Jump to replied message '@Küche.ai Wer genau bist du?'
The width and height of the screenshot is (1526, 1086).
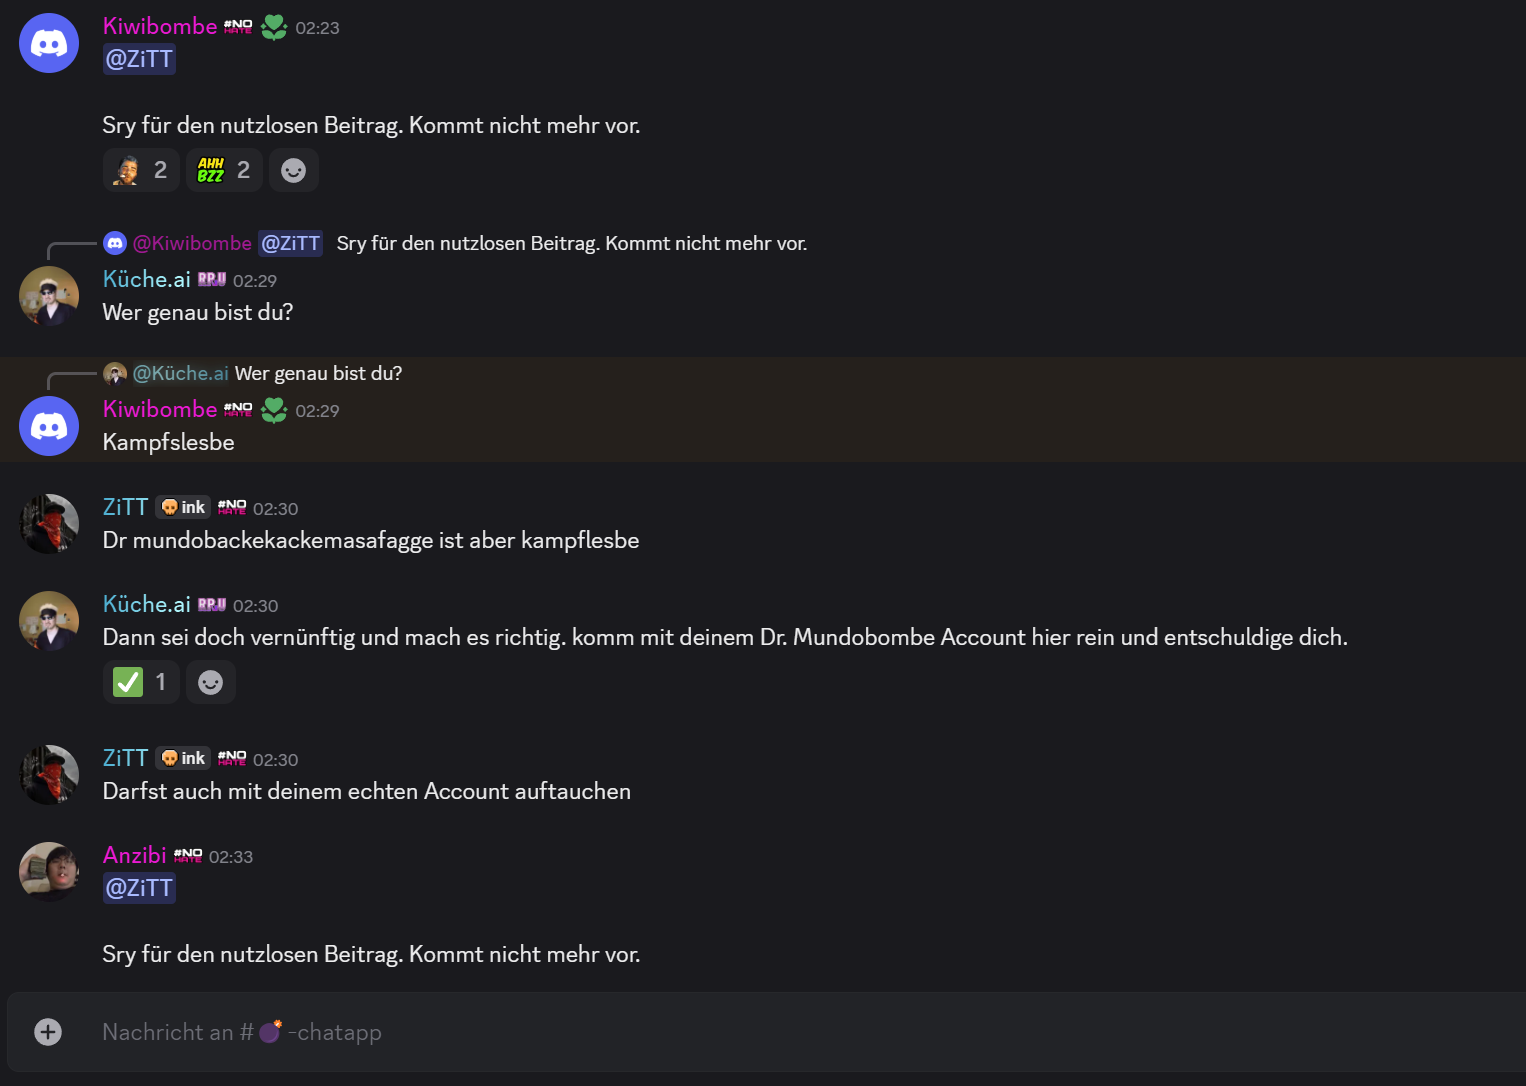click(x=318, y=373)
